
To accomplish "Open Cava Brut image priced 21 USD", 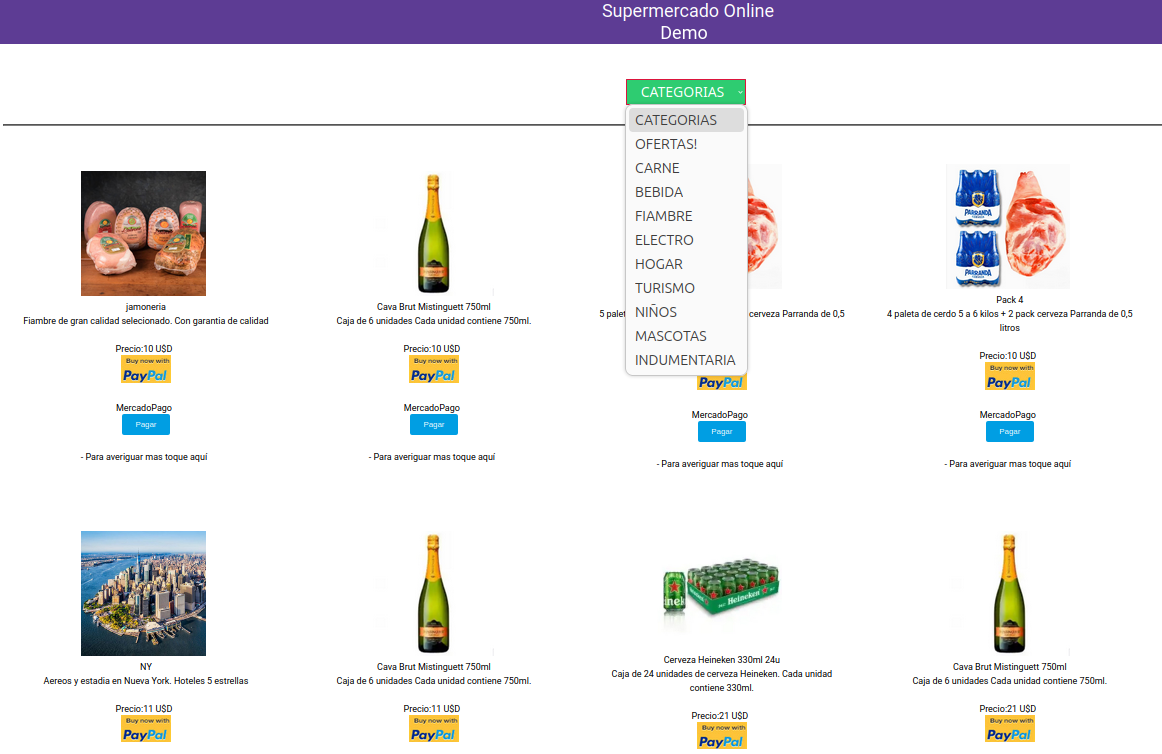I will coord(1009,593).
